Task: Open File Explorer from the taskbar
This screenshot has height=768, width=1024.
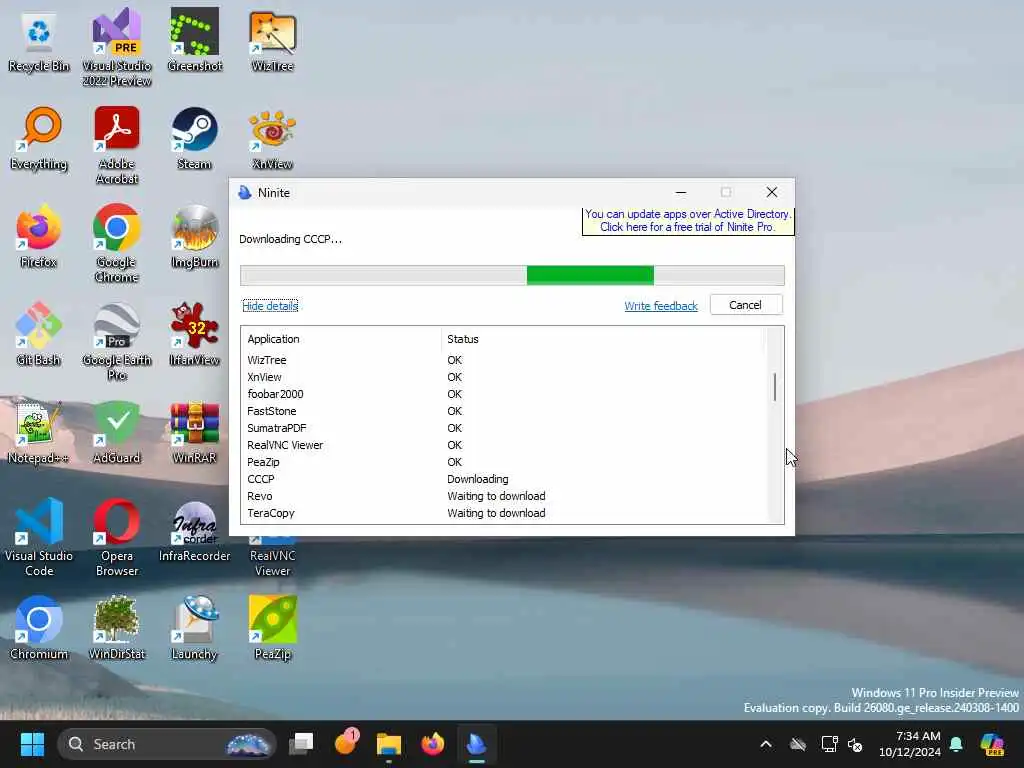Action: click(389, 744)
